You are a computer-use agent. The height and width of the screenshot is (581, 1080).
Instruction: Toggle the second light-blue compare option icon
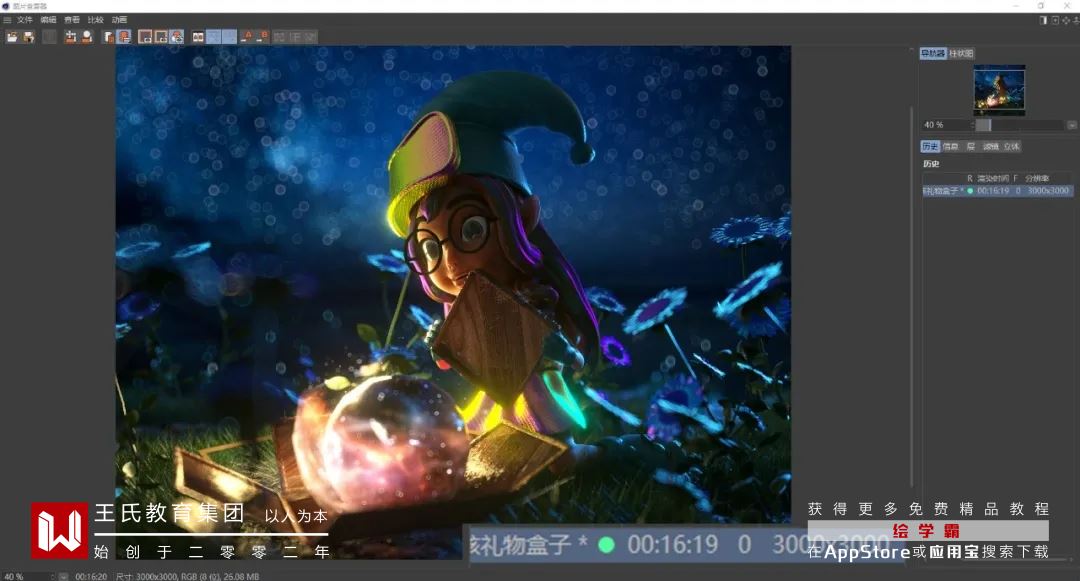[x=229, y=37]
